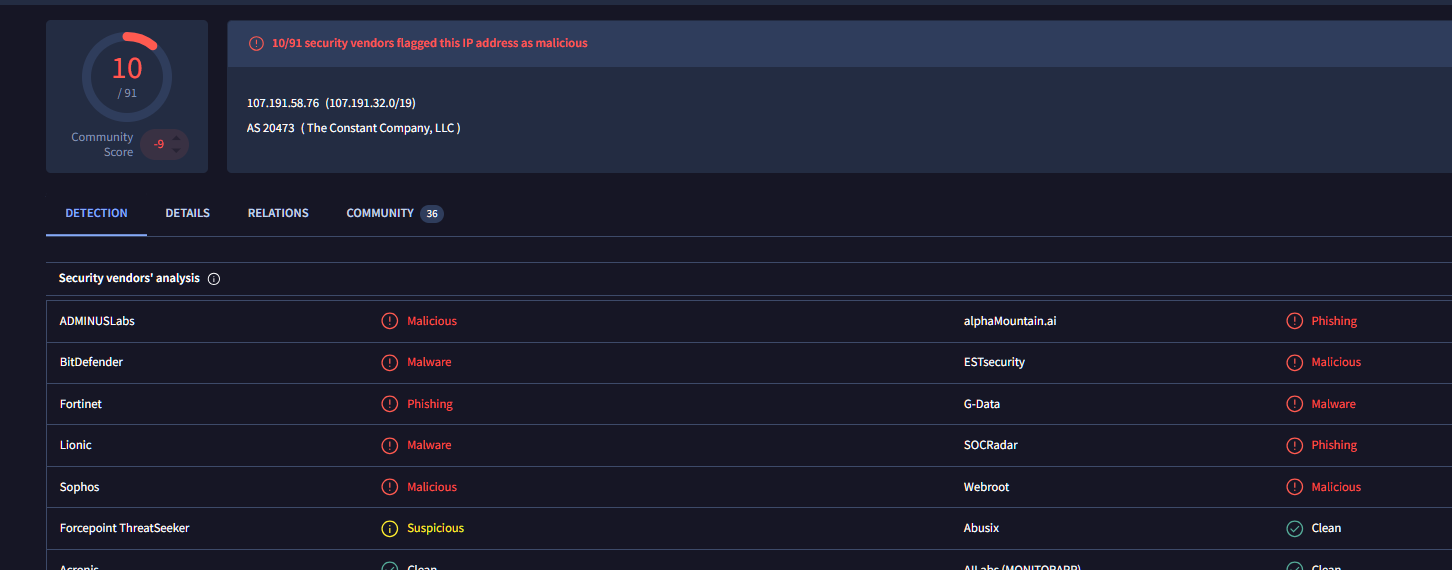1452x570 pixels.
Task: Click the Malware verdict for BitDefender
Action: point(429,362)
